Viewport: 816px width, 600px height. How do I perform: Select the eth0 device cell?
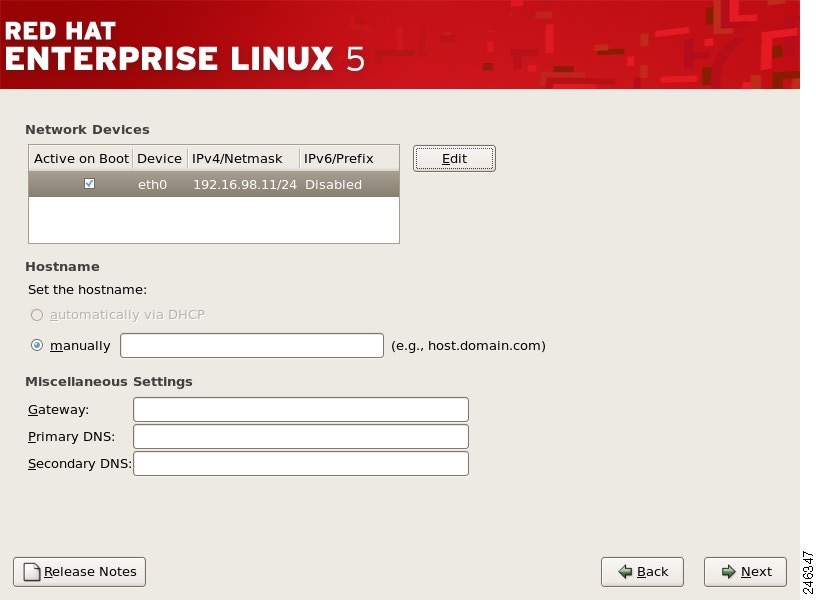click(152, 184)
